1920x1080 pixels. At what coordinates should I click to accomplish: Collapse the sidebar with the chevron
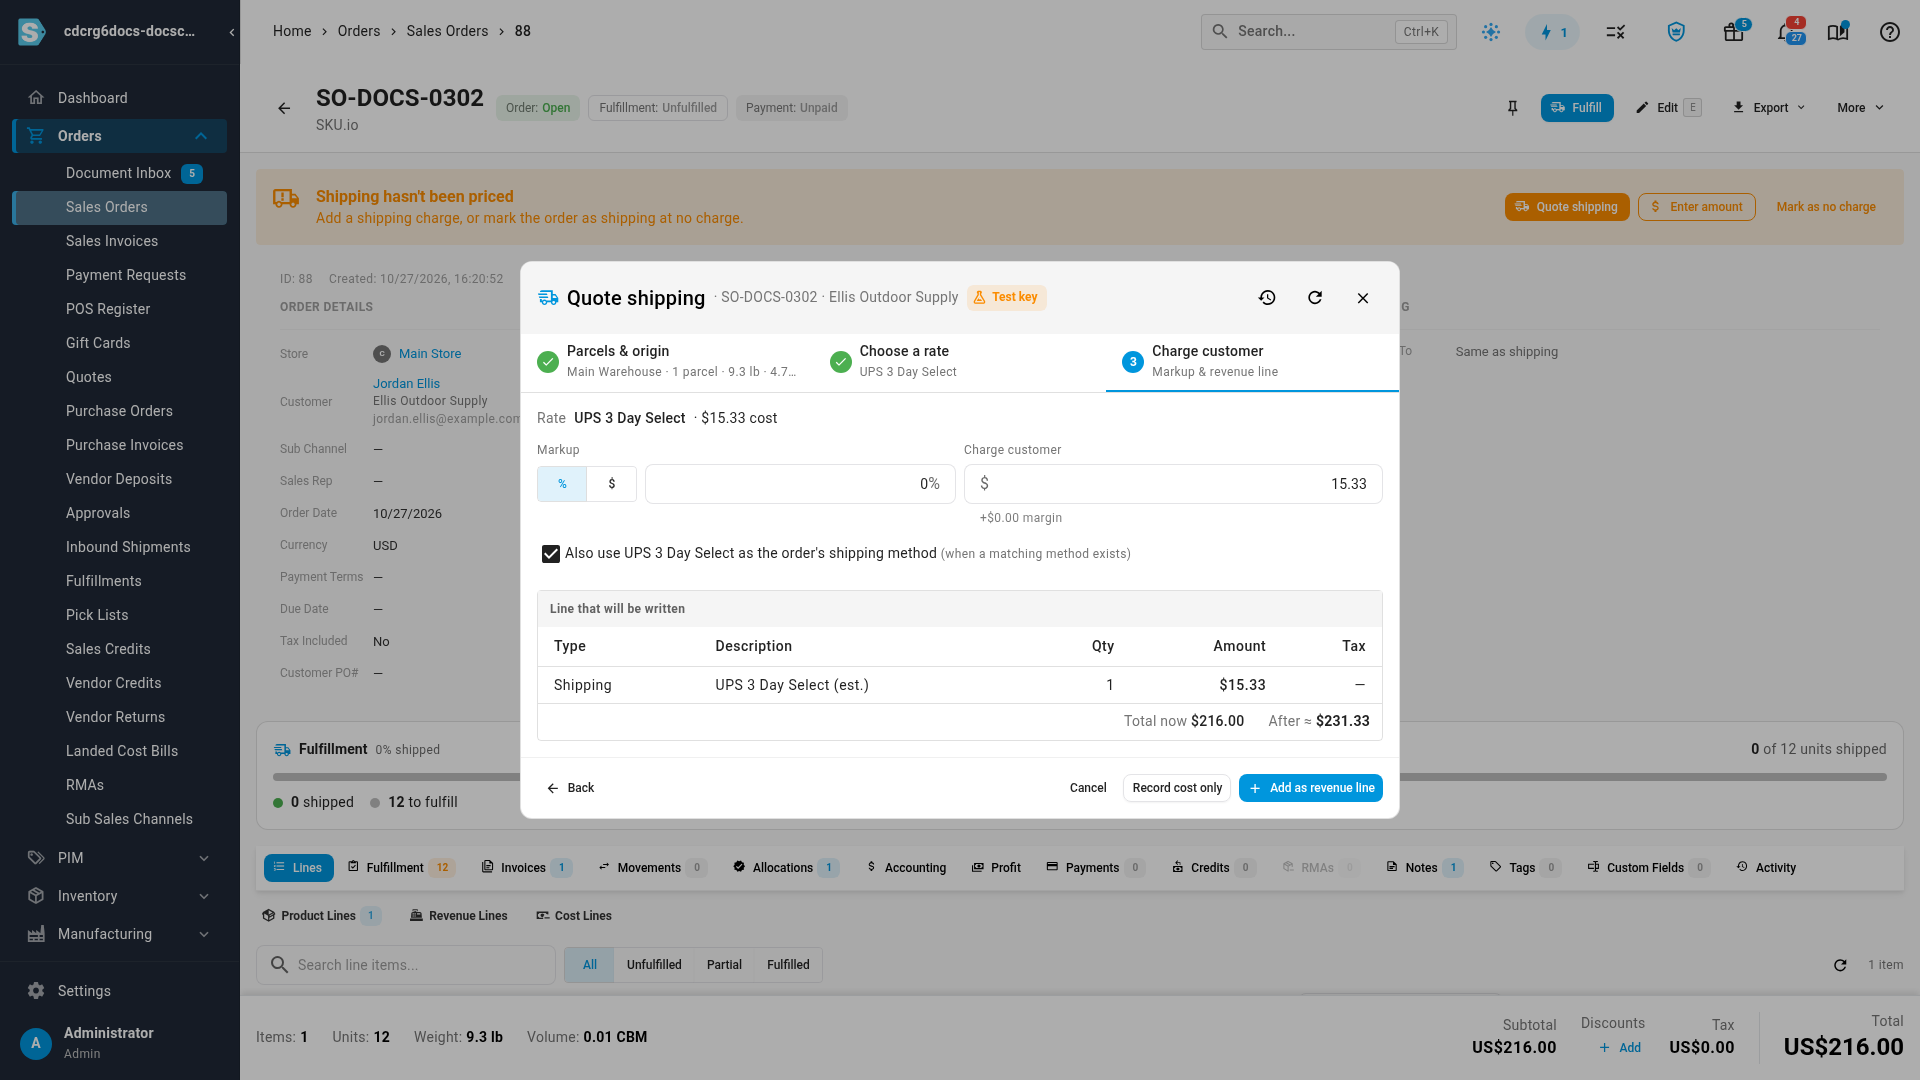pos(231,32)
